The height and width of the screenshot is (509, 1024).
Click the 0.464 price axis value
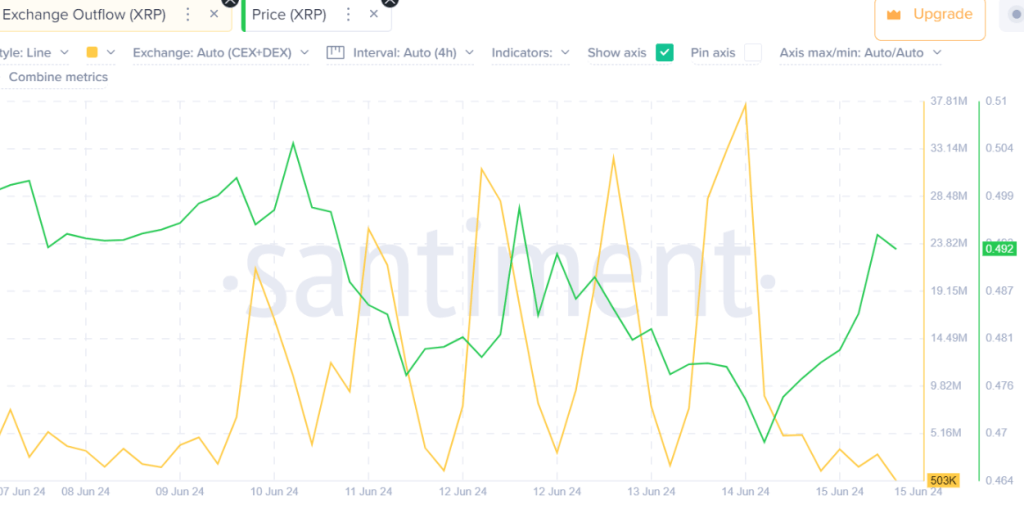click(997, 480)
